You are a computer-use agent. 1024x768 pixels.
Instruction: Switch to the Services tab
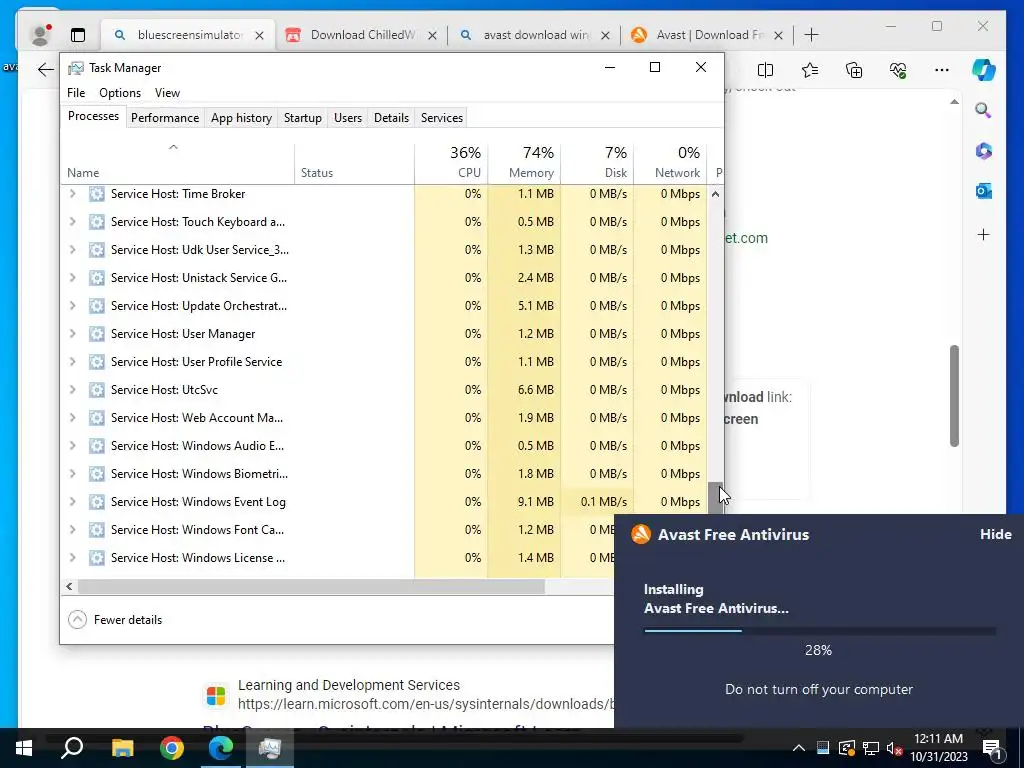441,118
